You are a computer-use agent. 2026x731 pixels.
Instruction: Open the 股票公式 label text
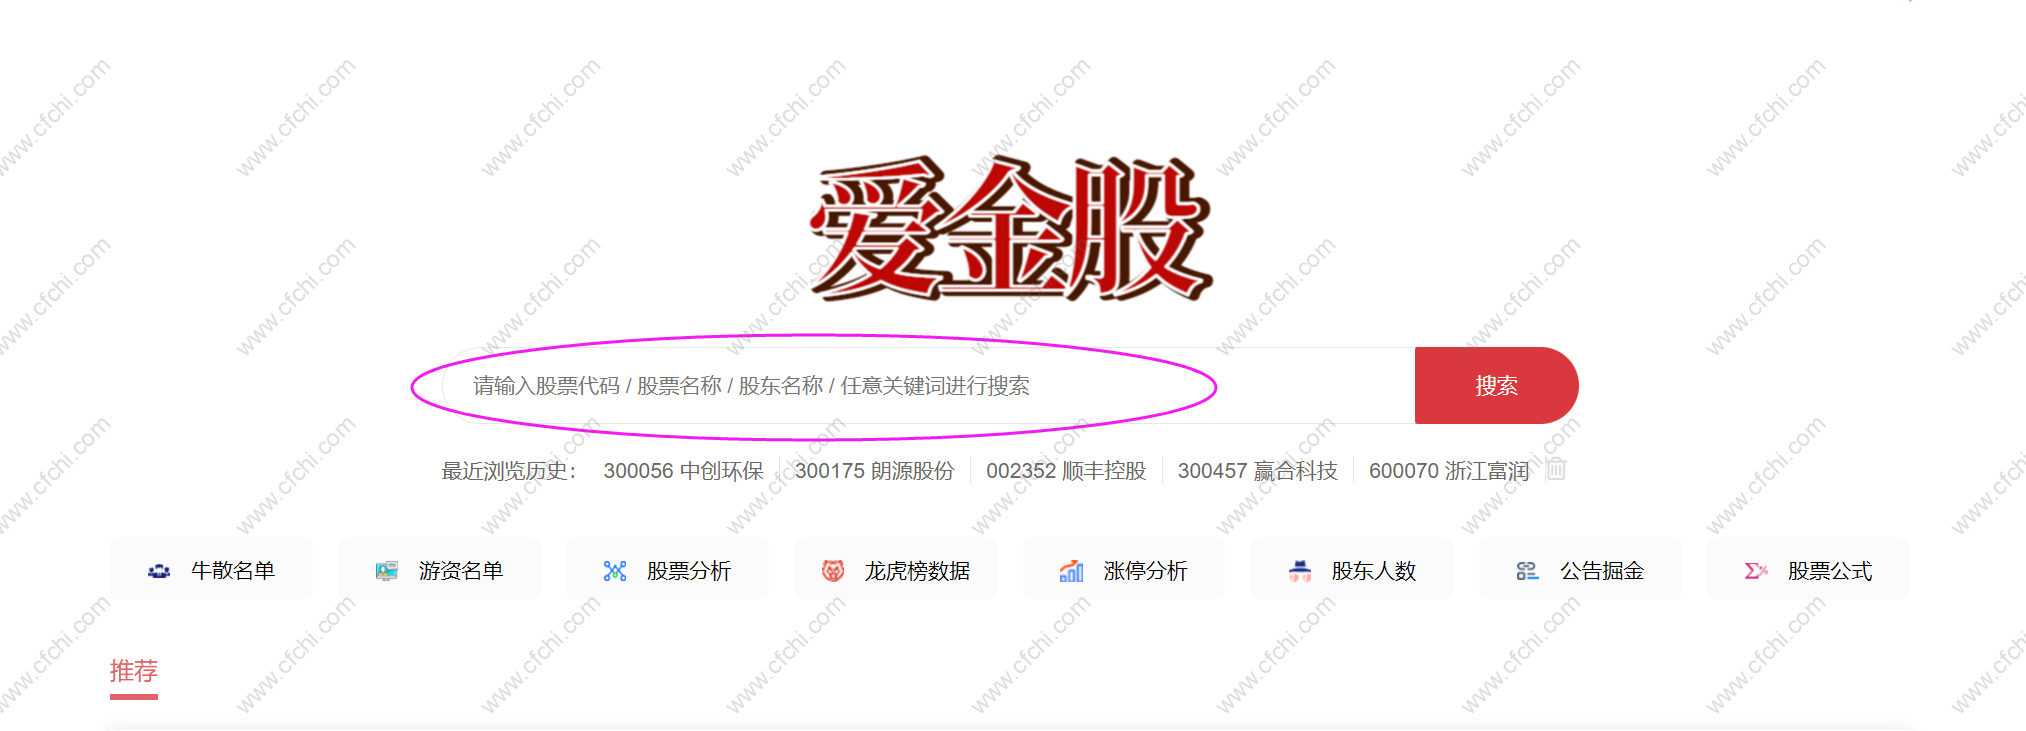(x=1830, y=571)
